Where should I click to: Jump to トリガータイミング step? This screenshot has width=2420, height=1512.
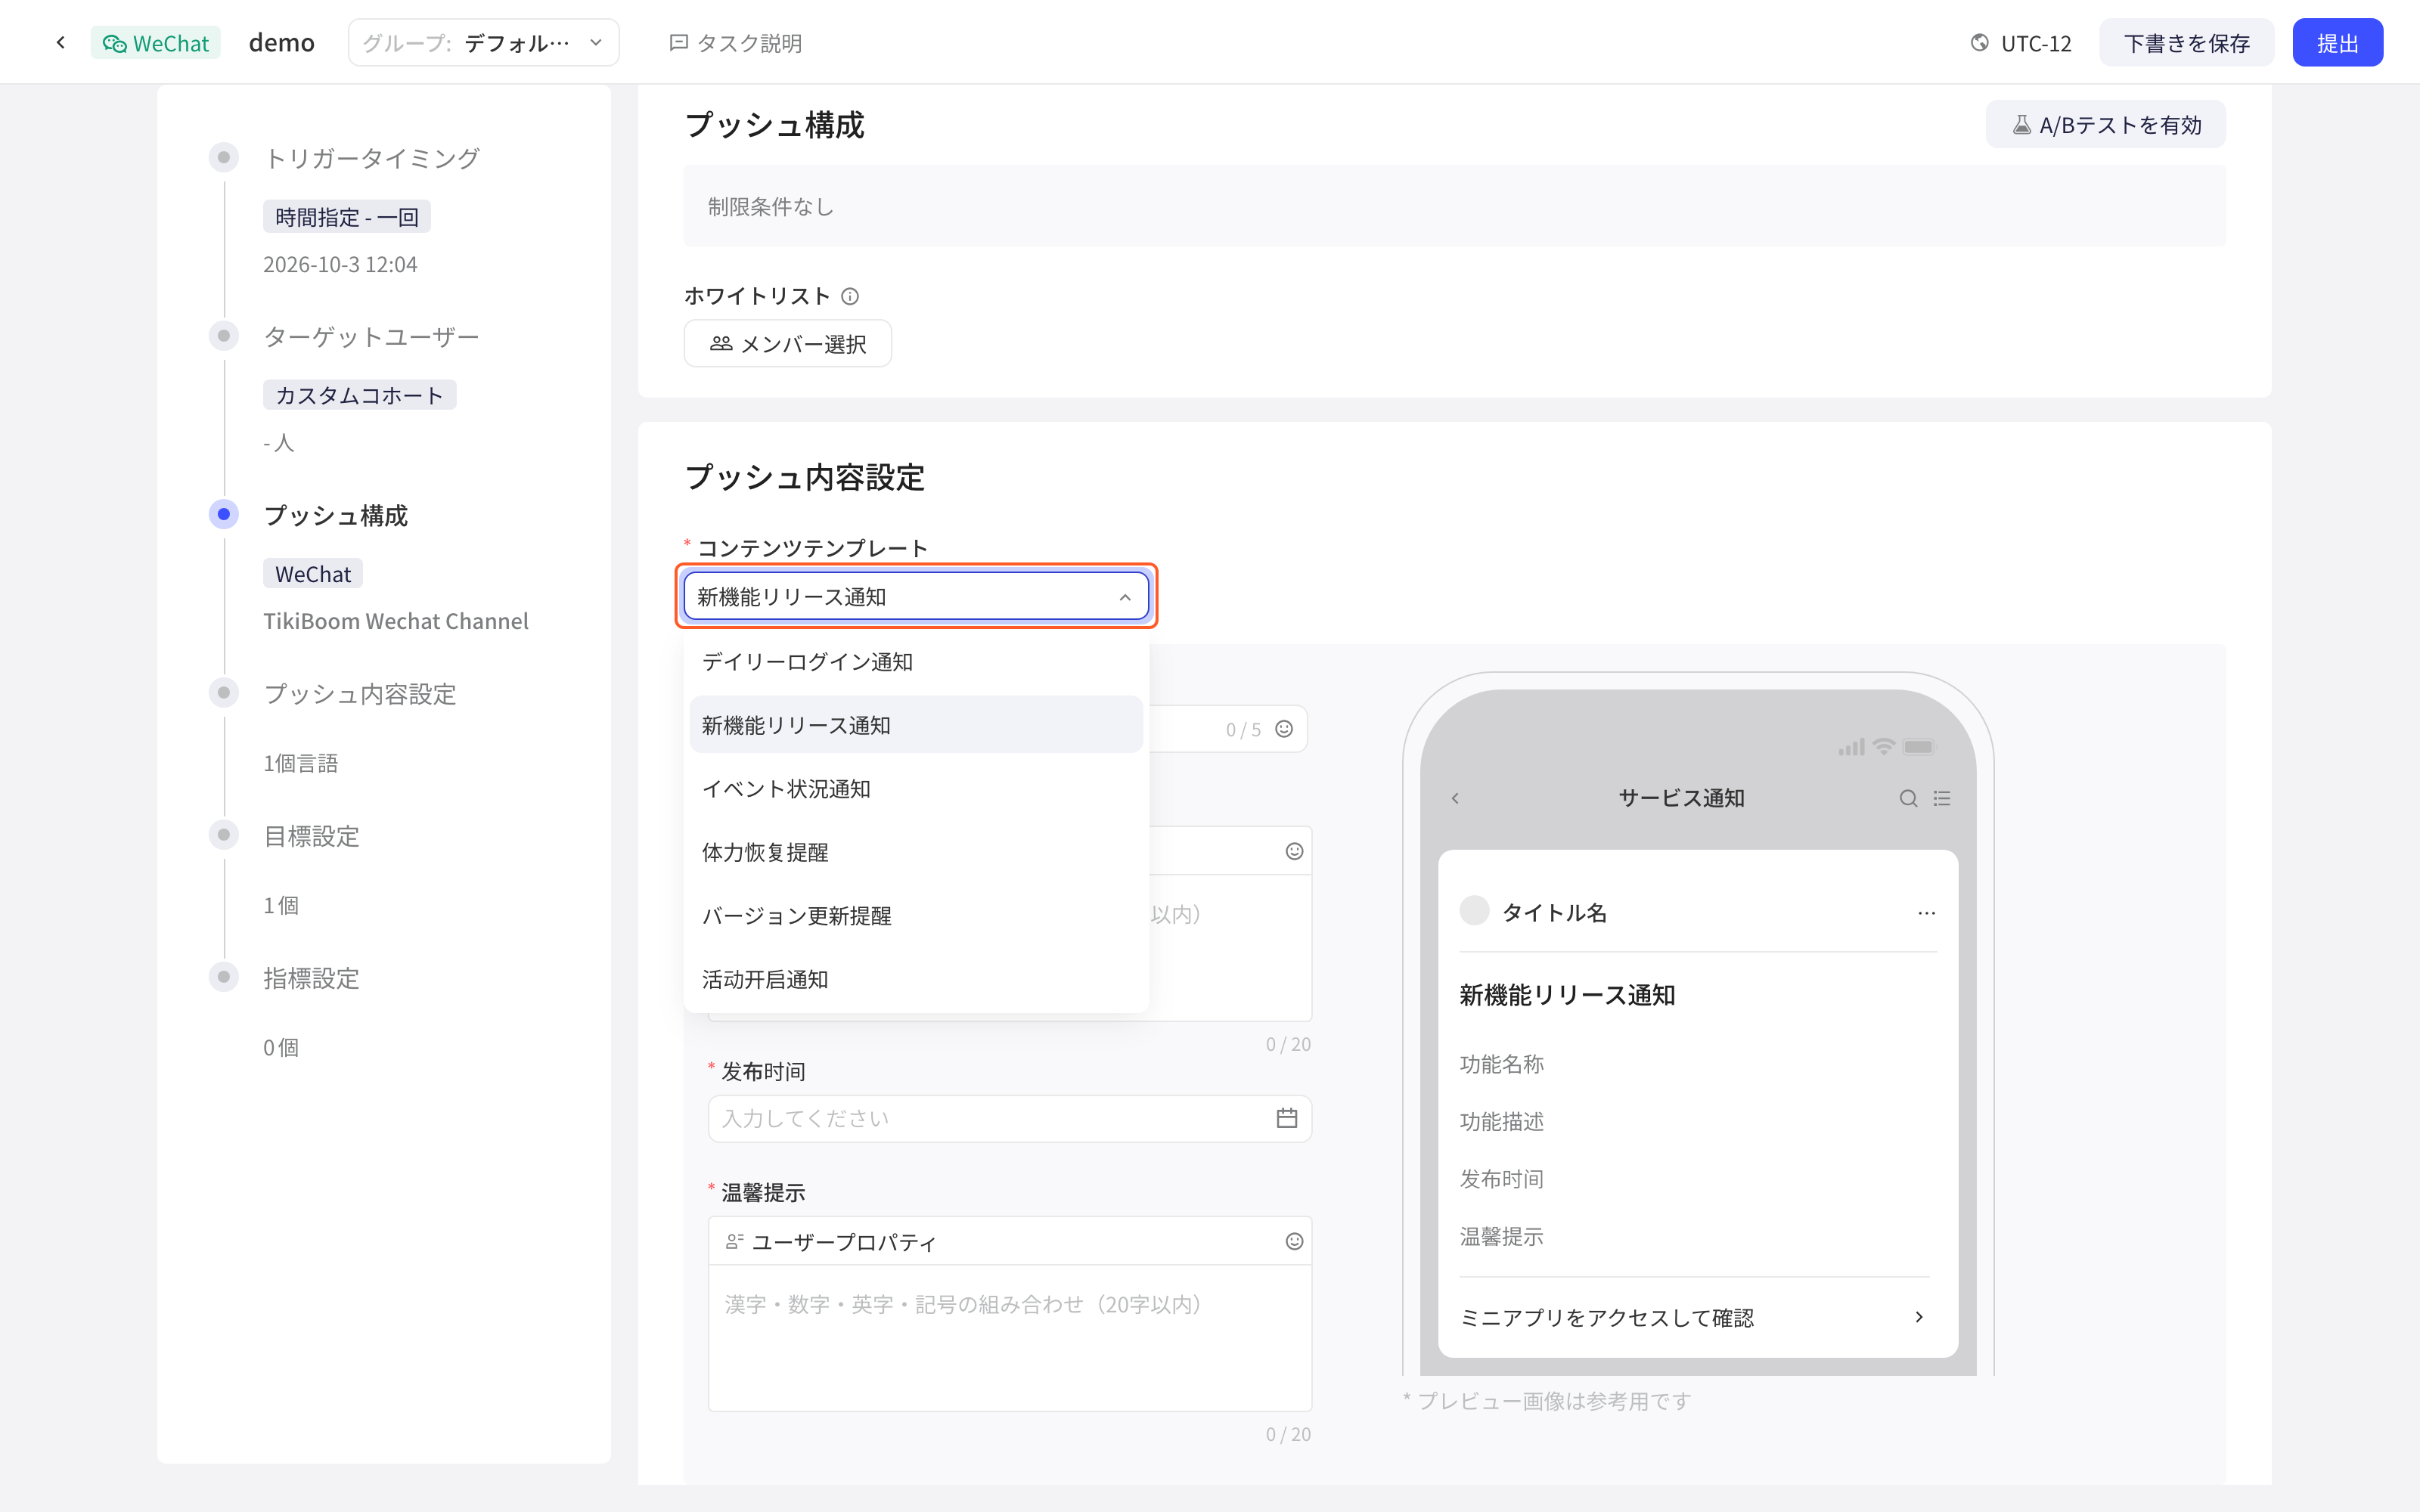372,158
